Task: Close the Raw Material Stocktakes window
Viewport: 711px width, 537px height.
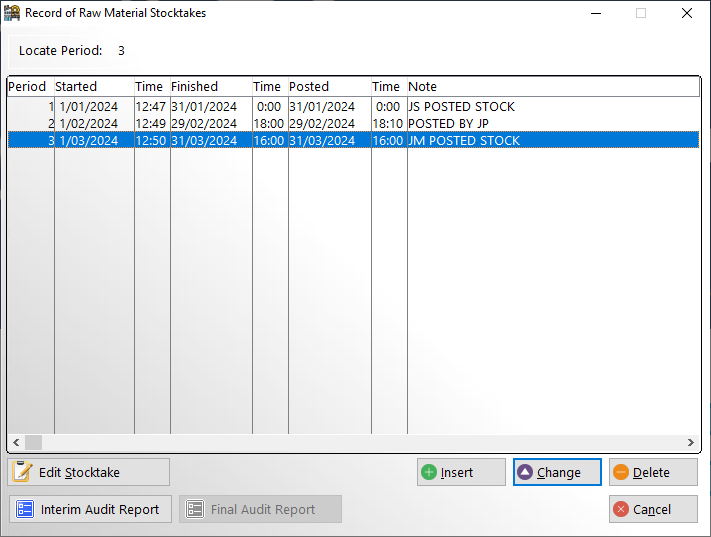Action: (x=686, y=13)
